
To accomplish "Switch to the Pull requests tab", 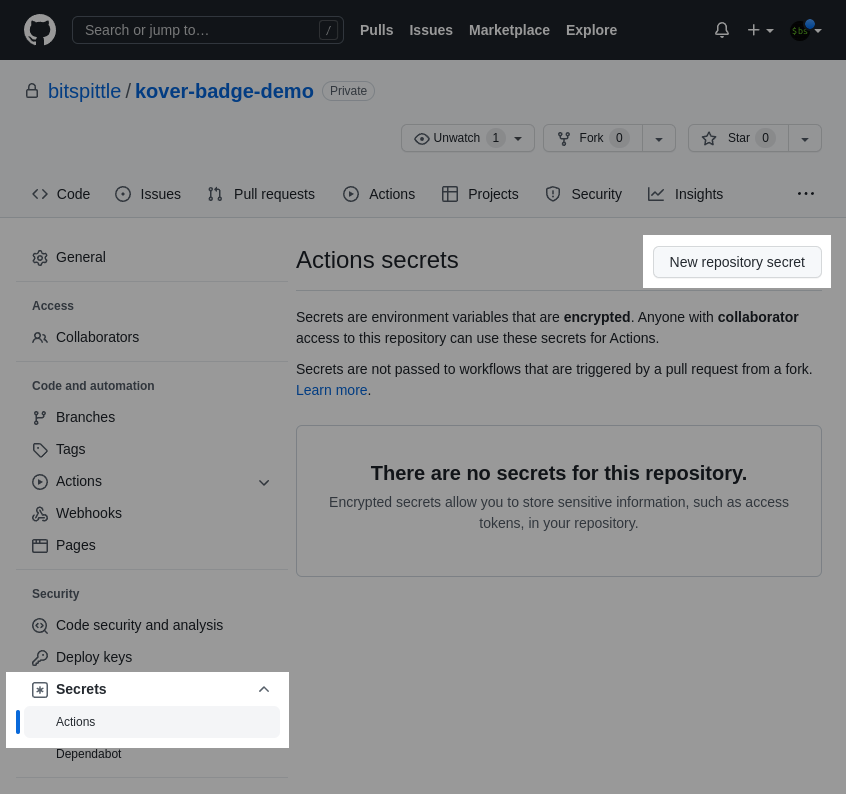I will coord(261,194).
